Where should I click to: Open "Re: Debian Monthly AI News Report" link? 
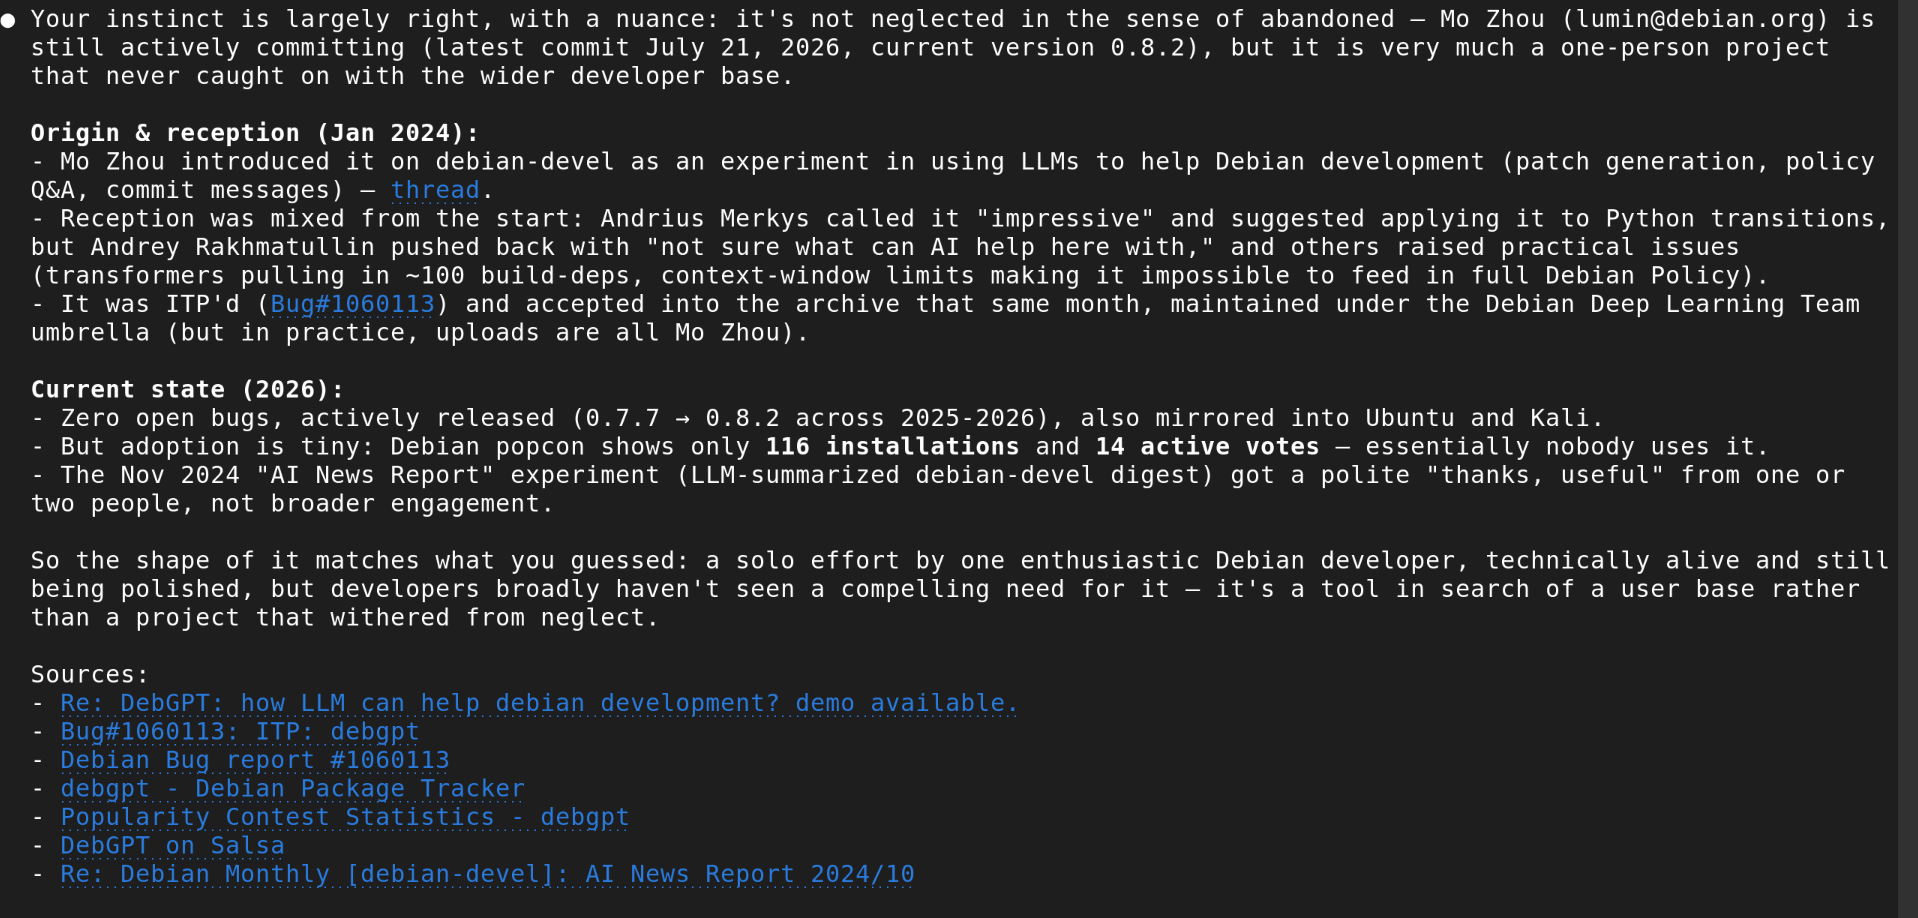point(487,874)
